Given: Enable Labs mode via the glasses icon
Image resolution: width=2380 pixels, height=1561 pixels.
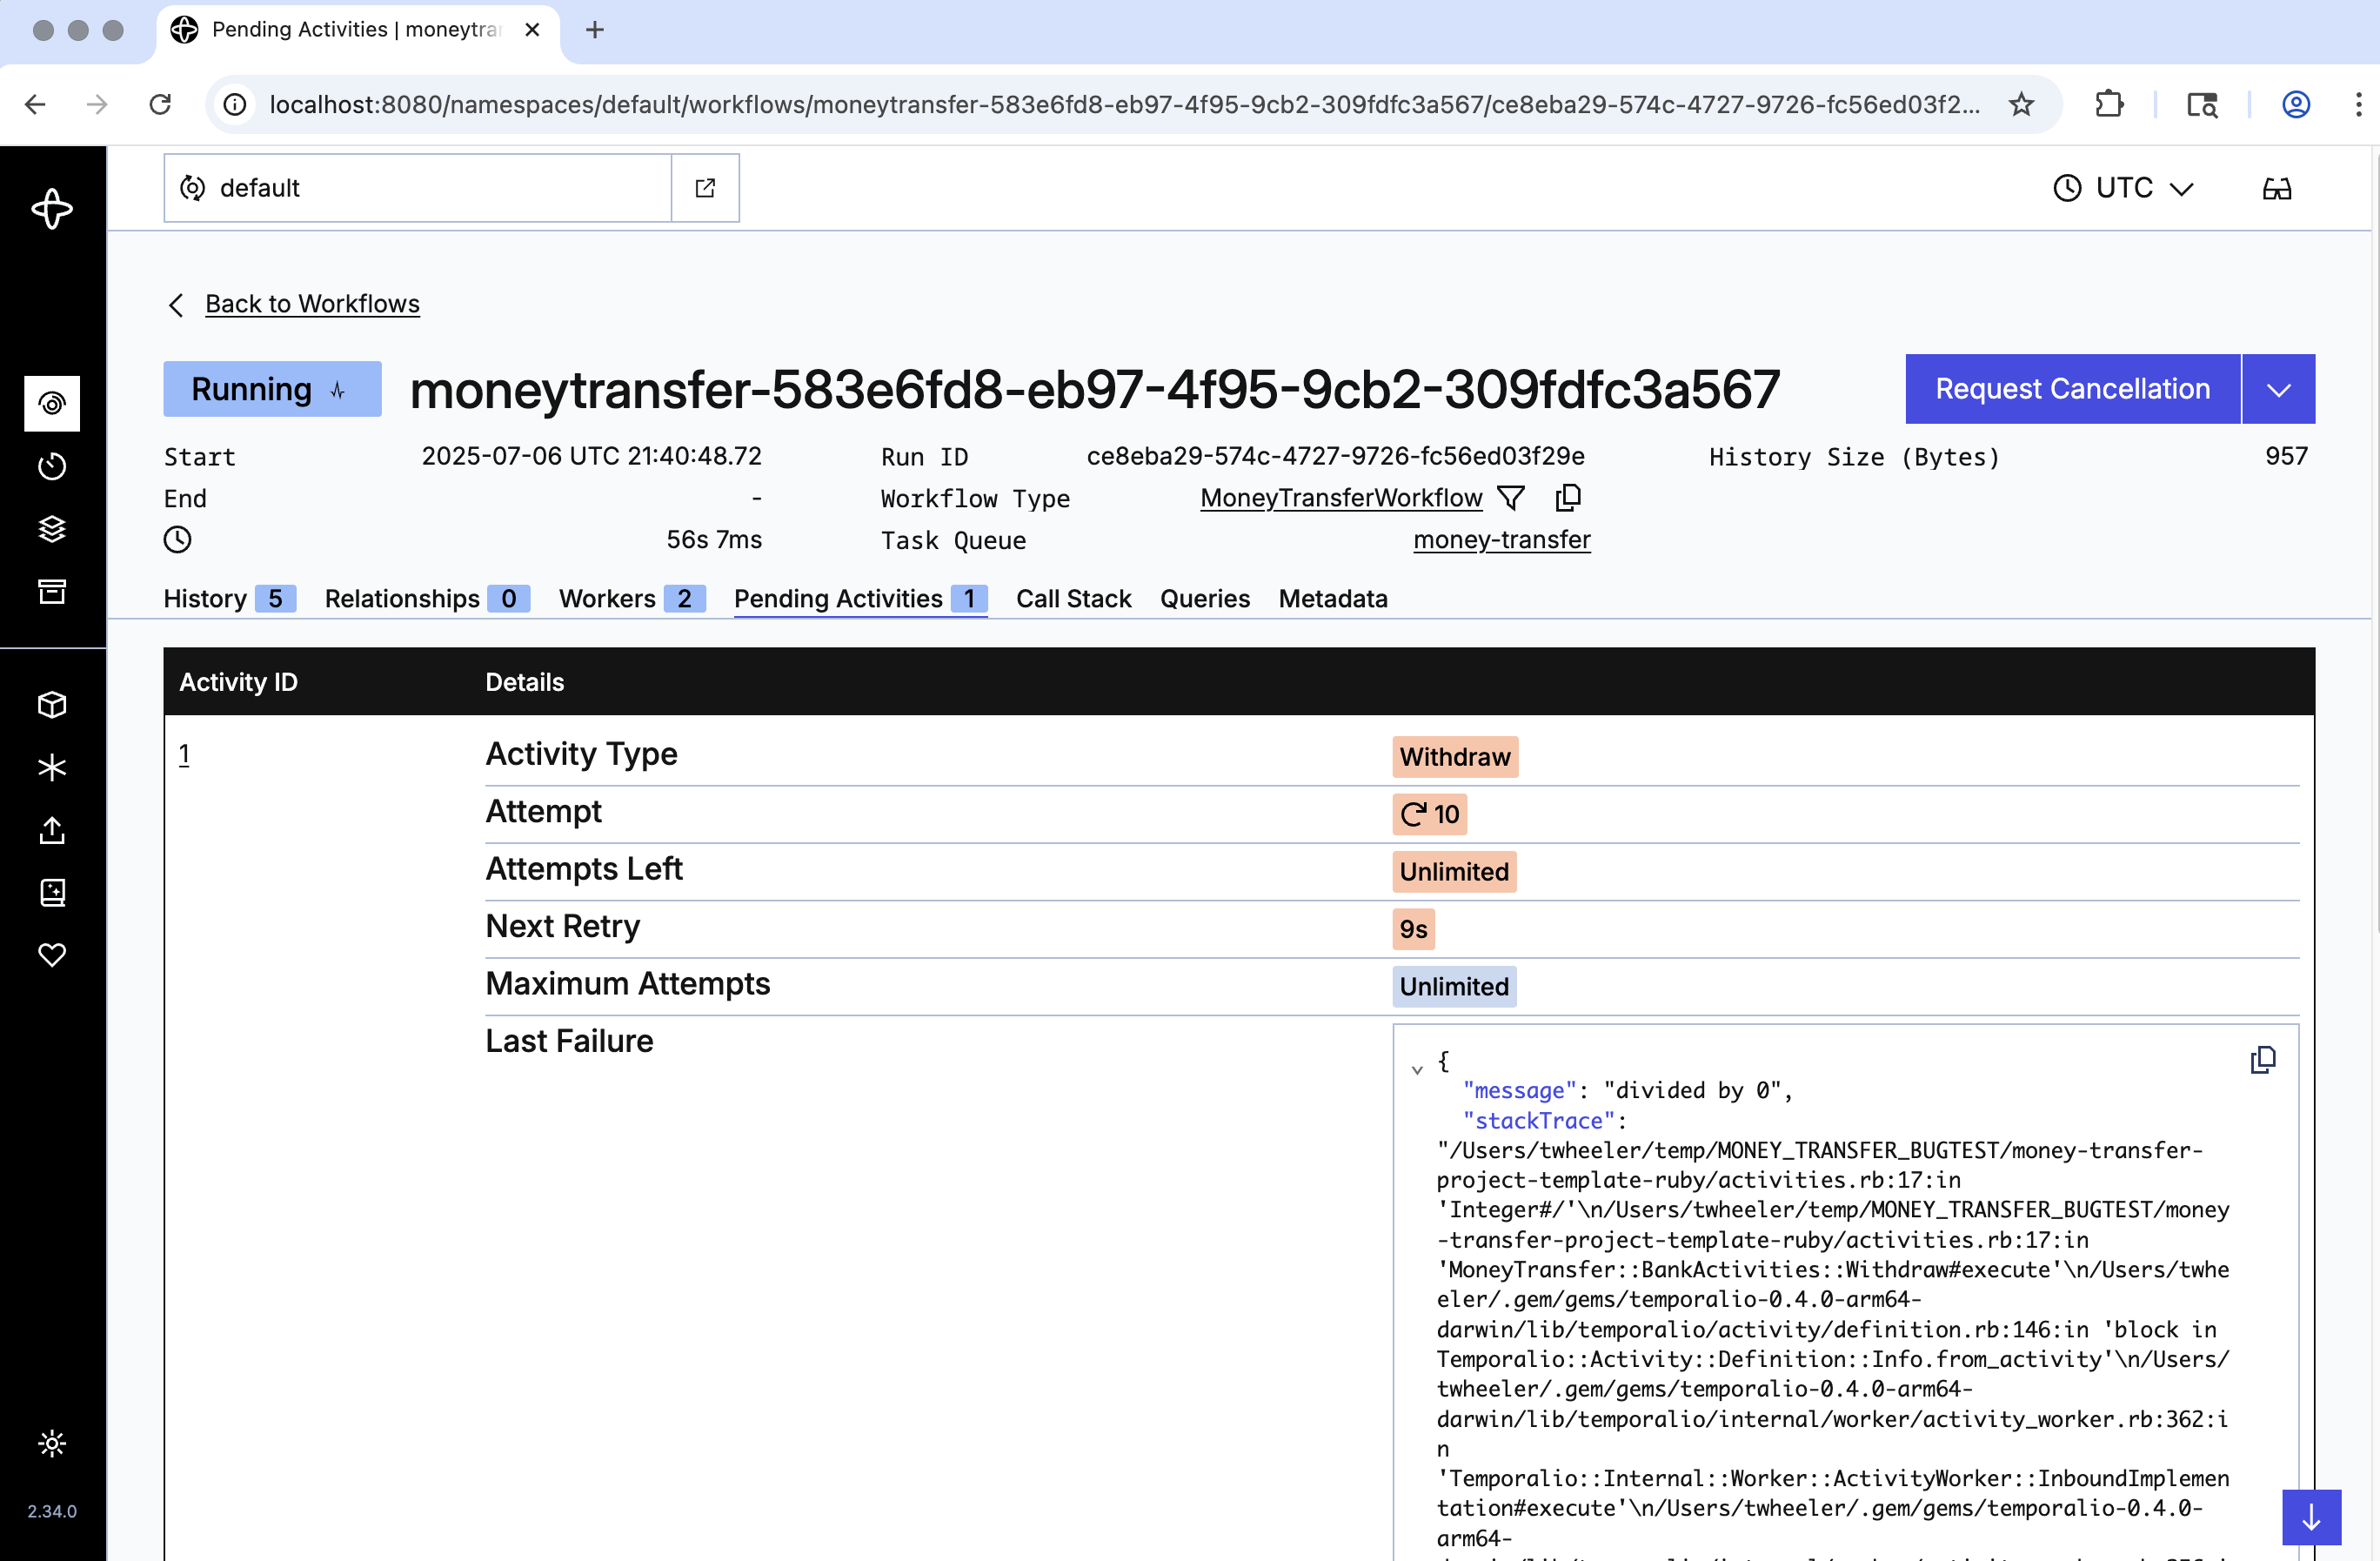Looking at the screenshot, I should pos(2277,188).
